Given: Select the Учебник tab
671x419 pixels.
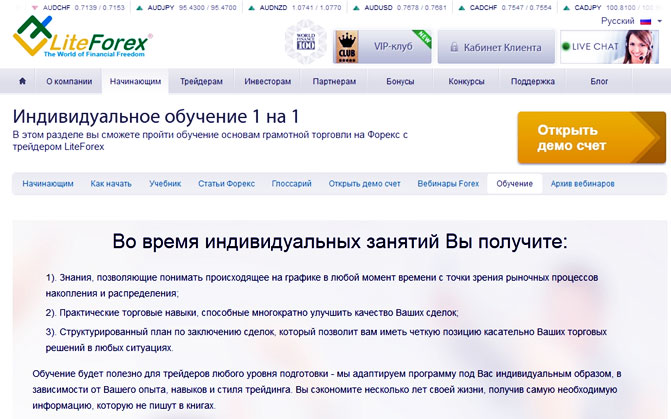Looking at the screenshot, I should [165, 184].
